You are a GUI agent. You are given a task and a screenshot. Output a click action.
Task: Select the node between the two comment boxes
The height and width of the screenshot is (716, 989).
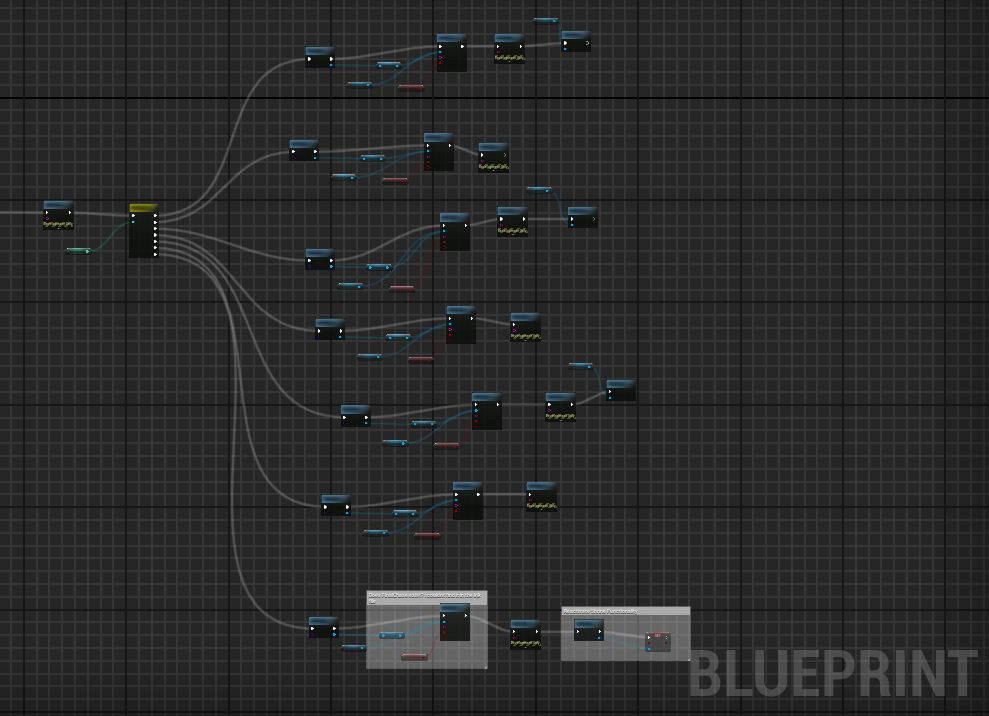pos(525,634)
